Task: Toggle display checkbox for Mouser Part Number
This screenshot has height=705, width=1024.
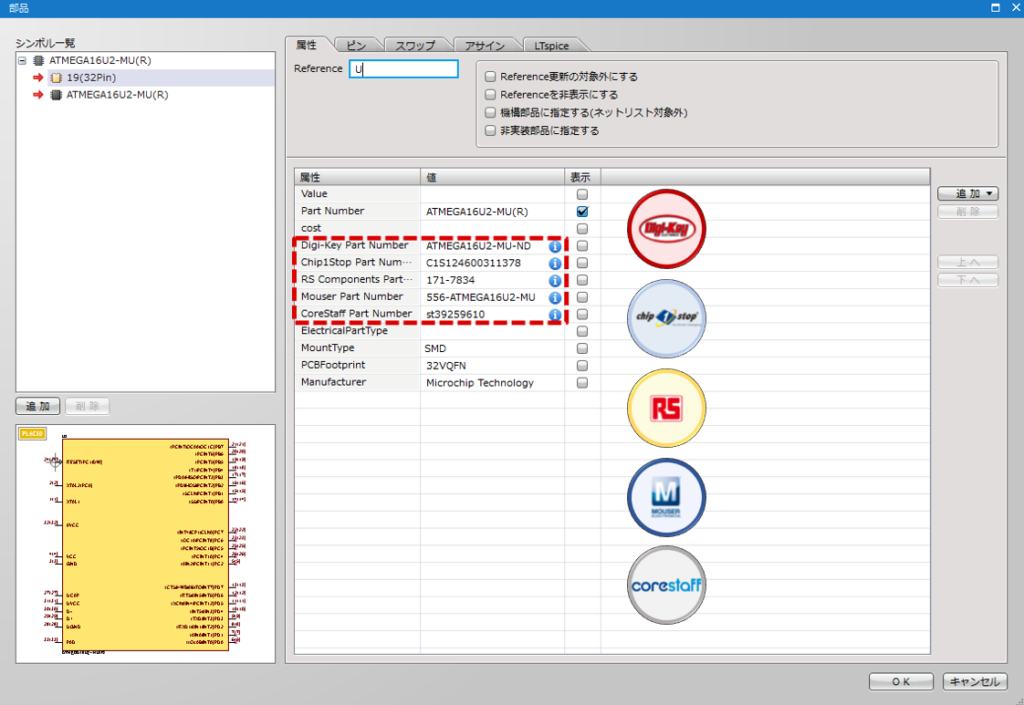Action: [x=582, y=298]
